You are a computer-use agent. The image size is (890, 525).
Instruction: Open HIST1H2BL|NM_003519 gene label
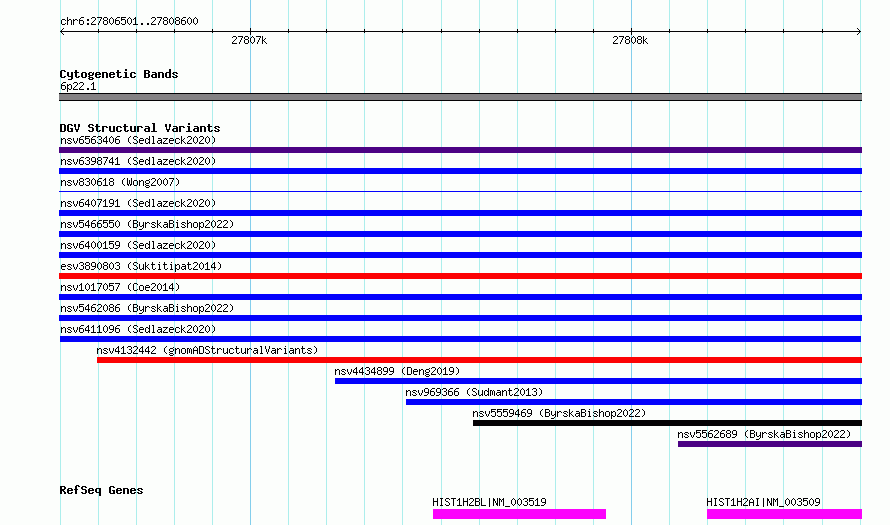click(489, 502)
